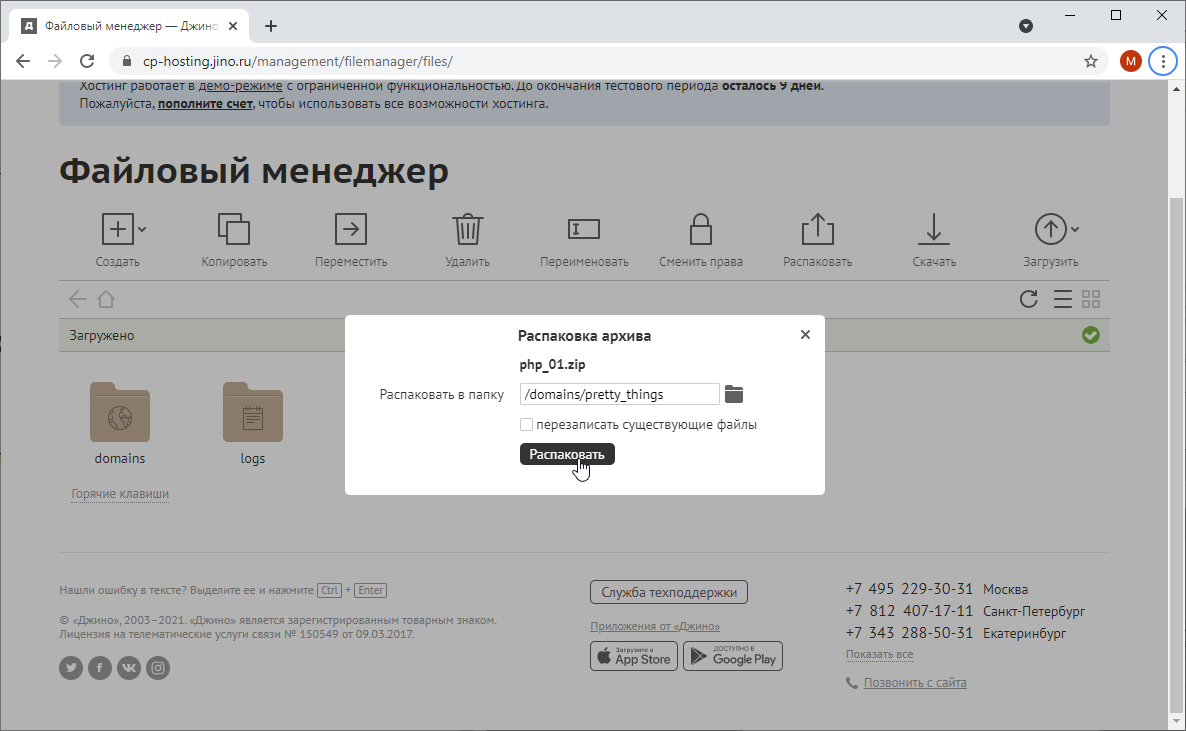Click the Move (Переместить) toolbar icon
1186x731 pixels.
(x=350, y=230)
